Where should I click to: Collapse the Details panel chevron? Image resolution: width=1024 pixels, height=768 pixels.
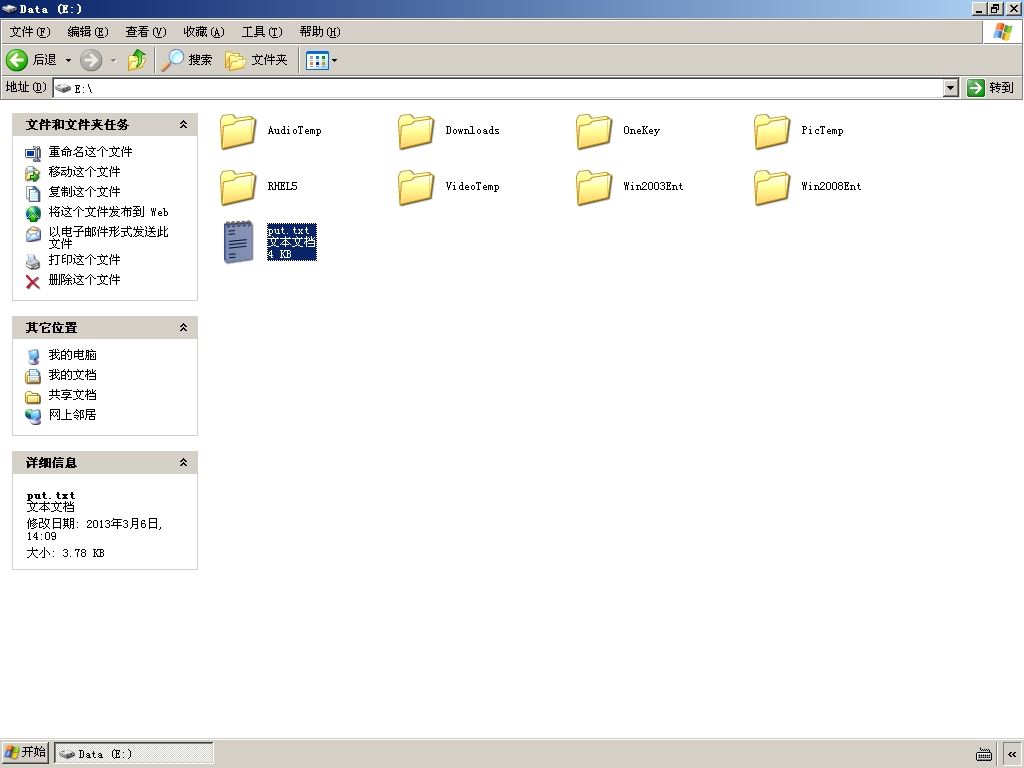[x=184, y=462]
